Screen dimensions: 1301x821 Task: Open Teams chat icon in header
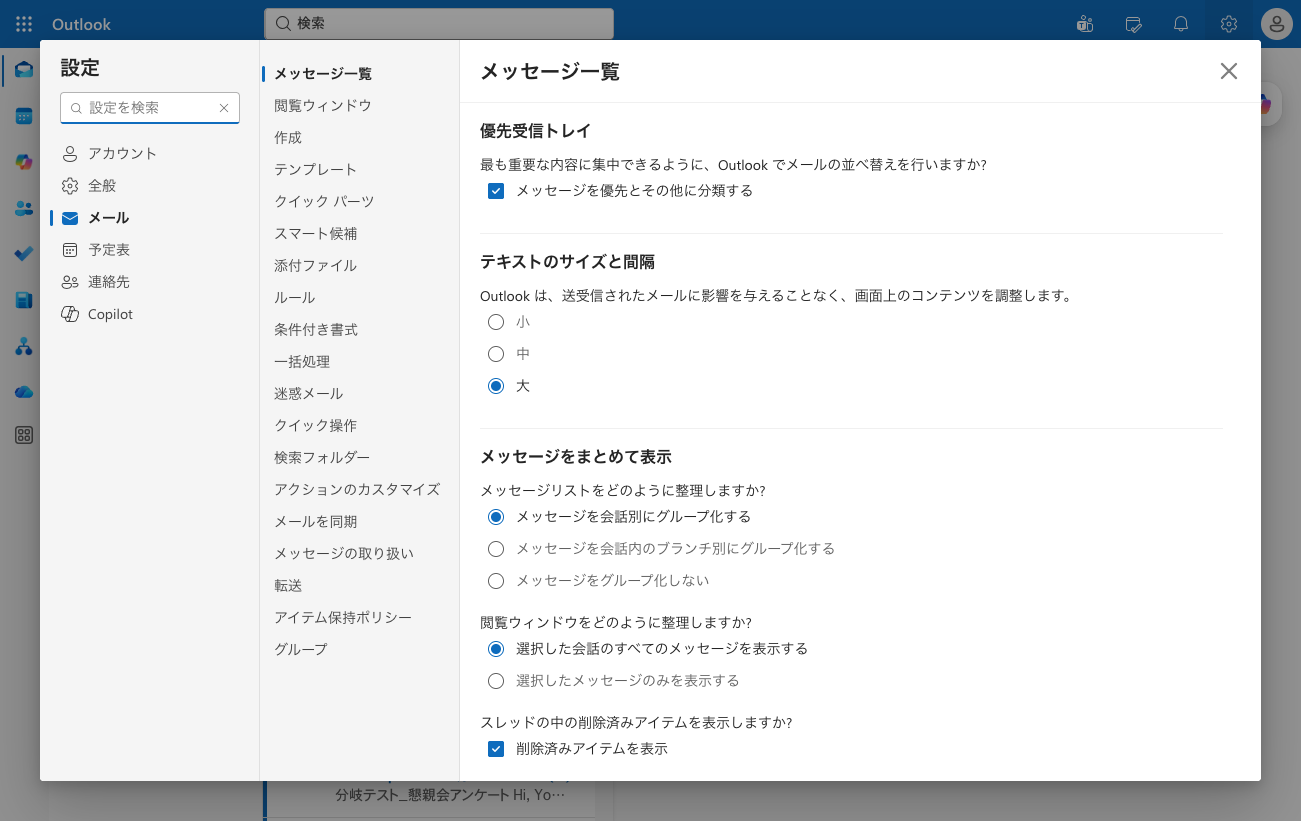1085,24
